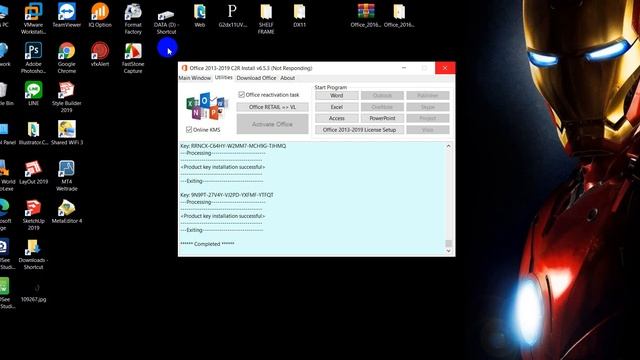
Task: Launch Google Chrome from the desktop
Action: pyautogui.click(x=67, y=58)
